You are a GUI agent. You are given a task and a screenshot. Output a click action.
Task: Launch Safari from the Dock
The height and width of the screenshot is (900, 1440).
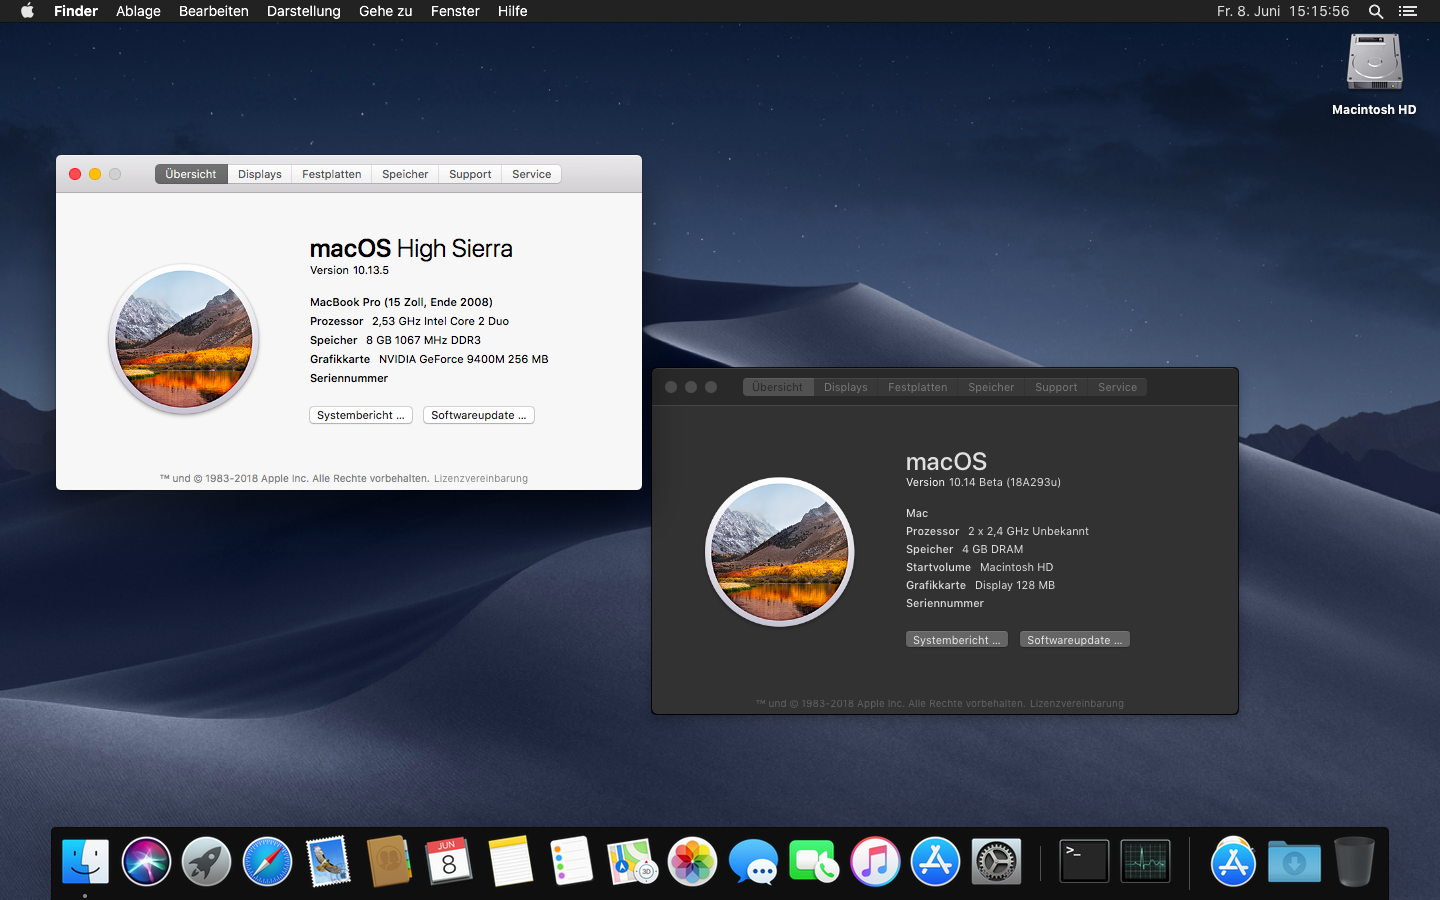click(x=267, y=861)
